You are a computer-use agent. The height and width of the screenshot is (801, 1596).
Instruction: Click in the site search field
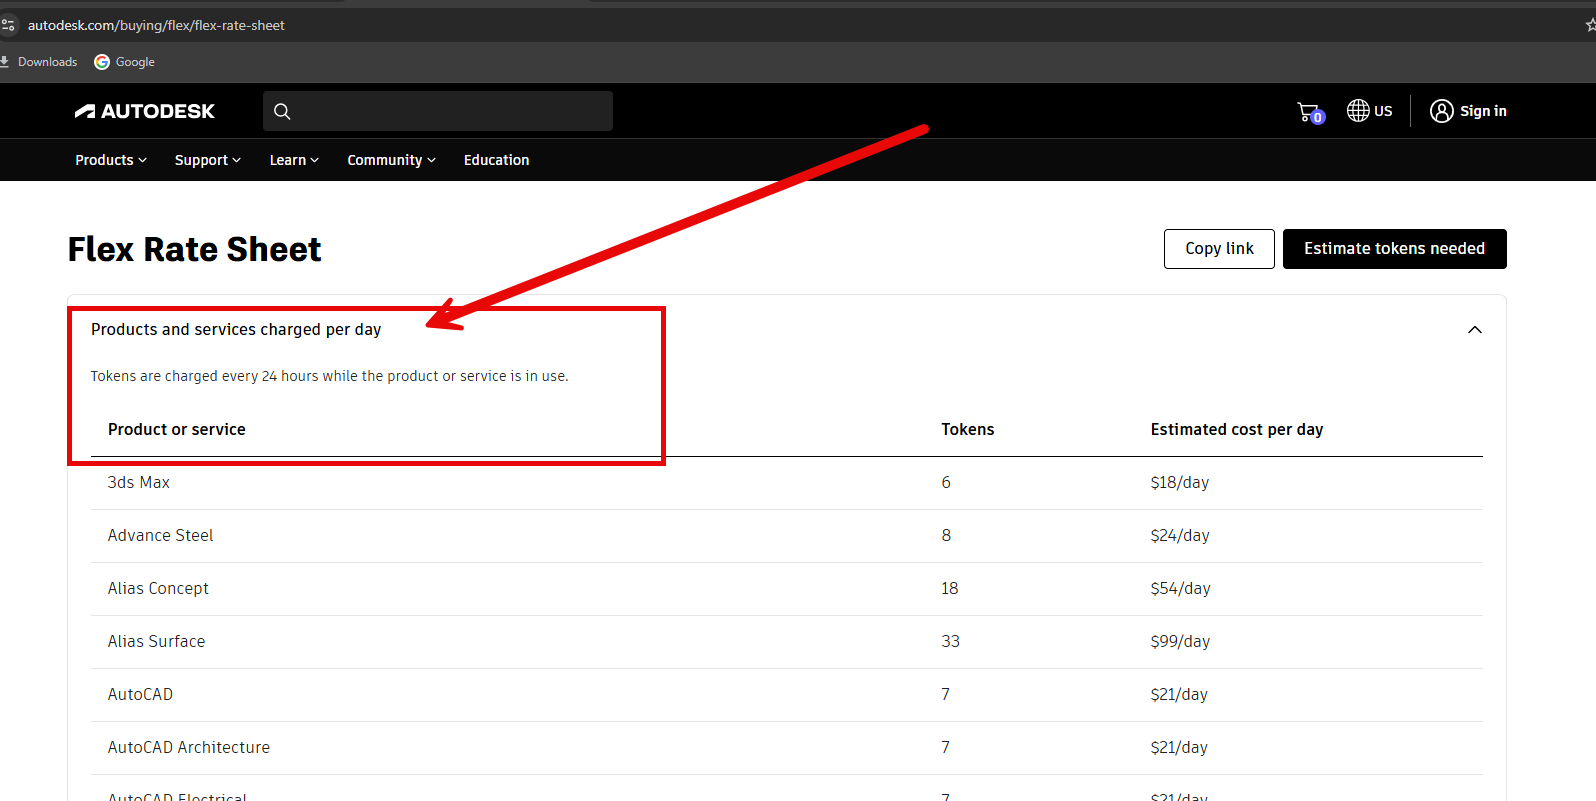click(438, 111)
